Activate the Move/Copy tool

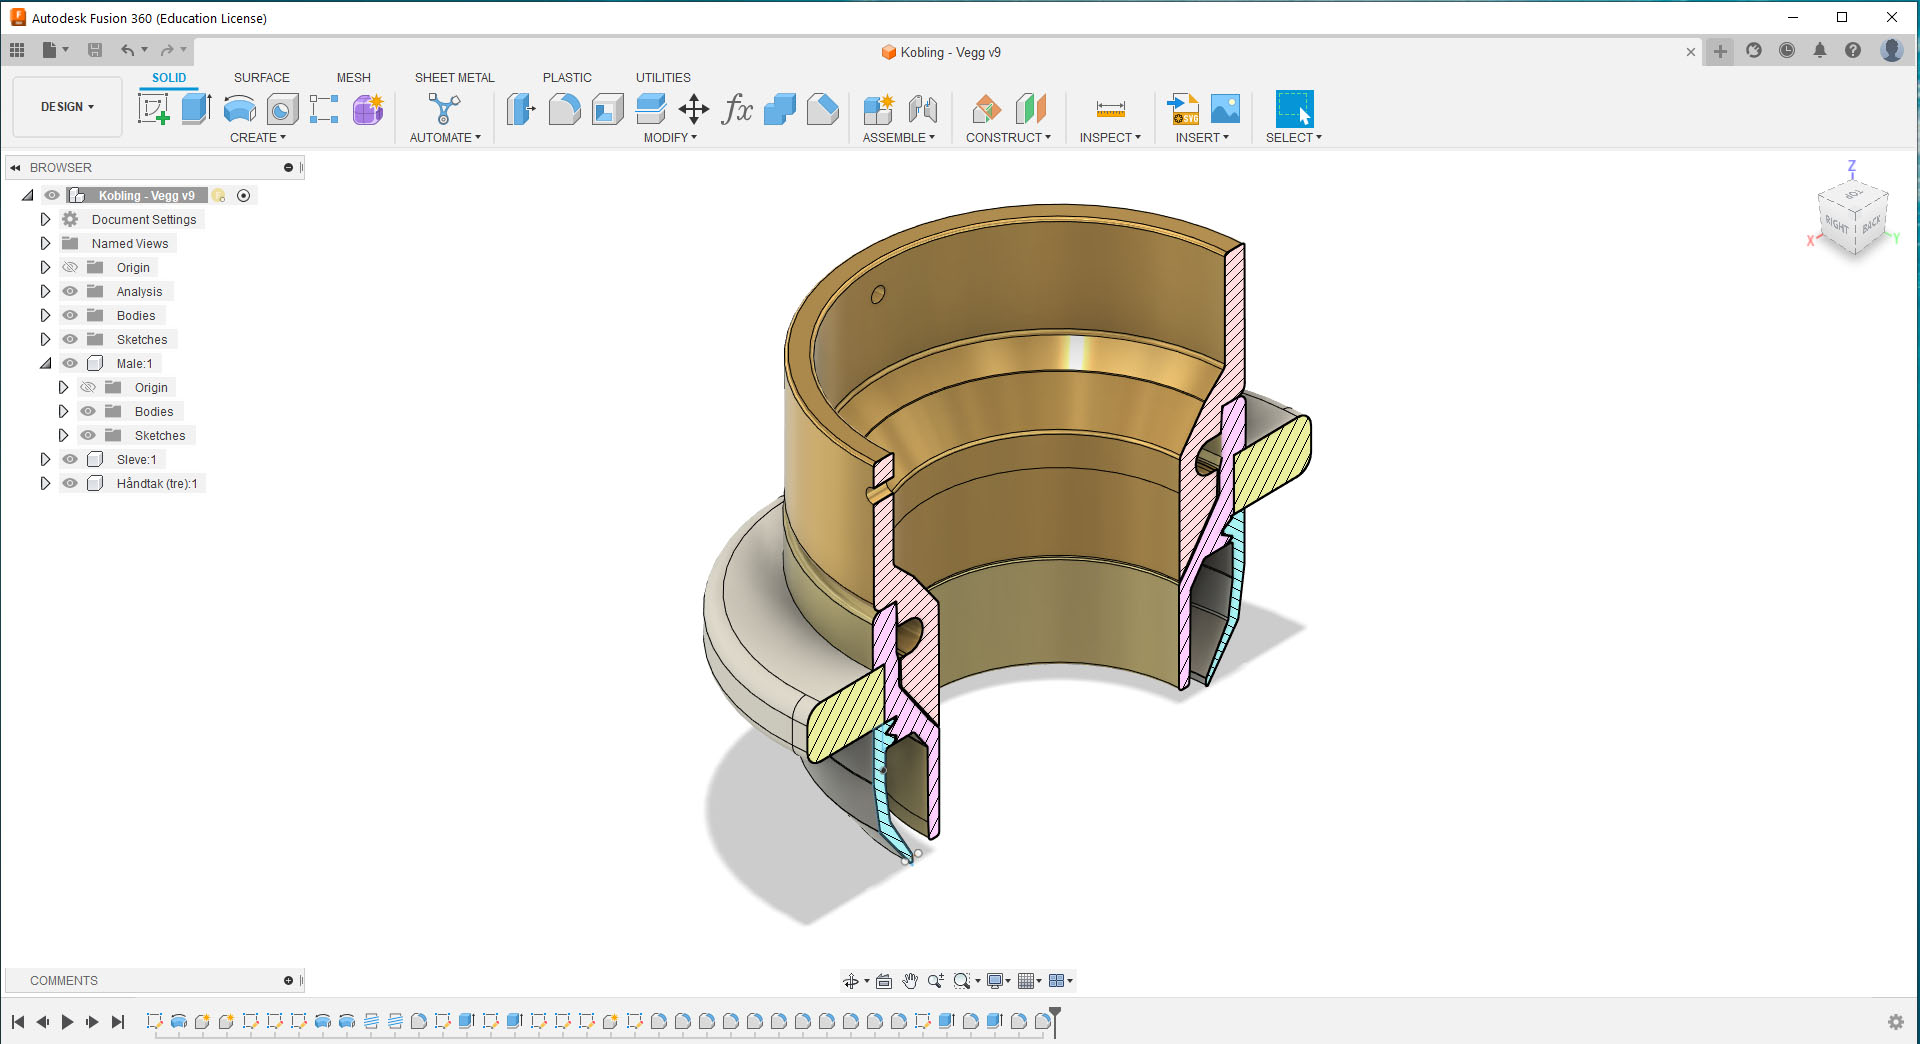click(694, 109)
